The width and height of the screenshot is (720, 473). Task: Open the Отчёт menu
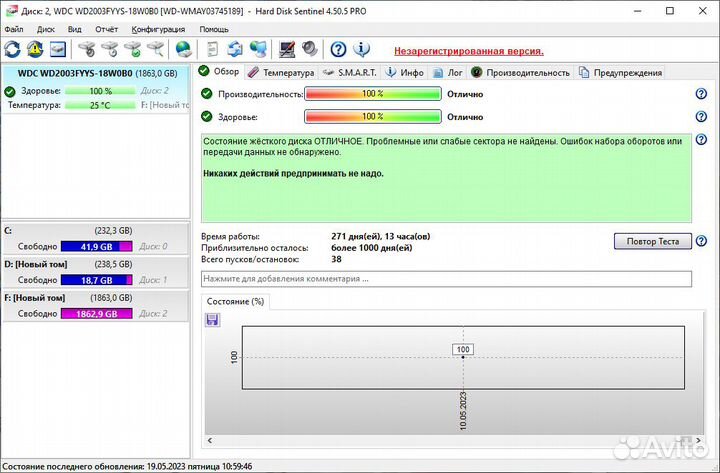(107, 29)
